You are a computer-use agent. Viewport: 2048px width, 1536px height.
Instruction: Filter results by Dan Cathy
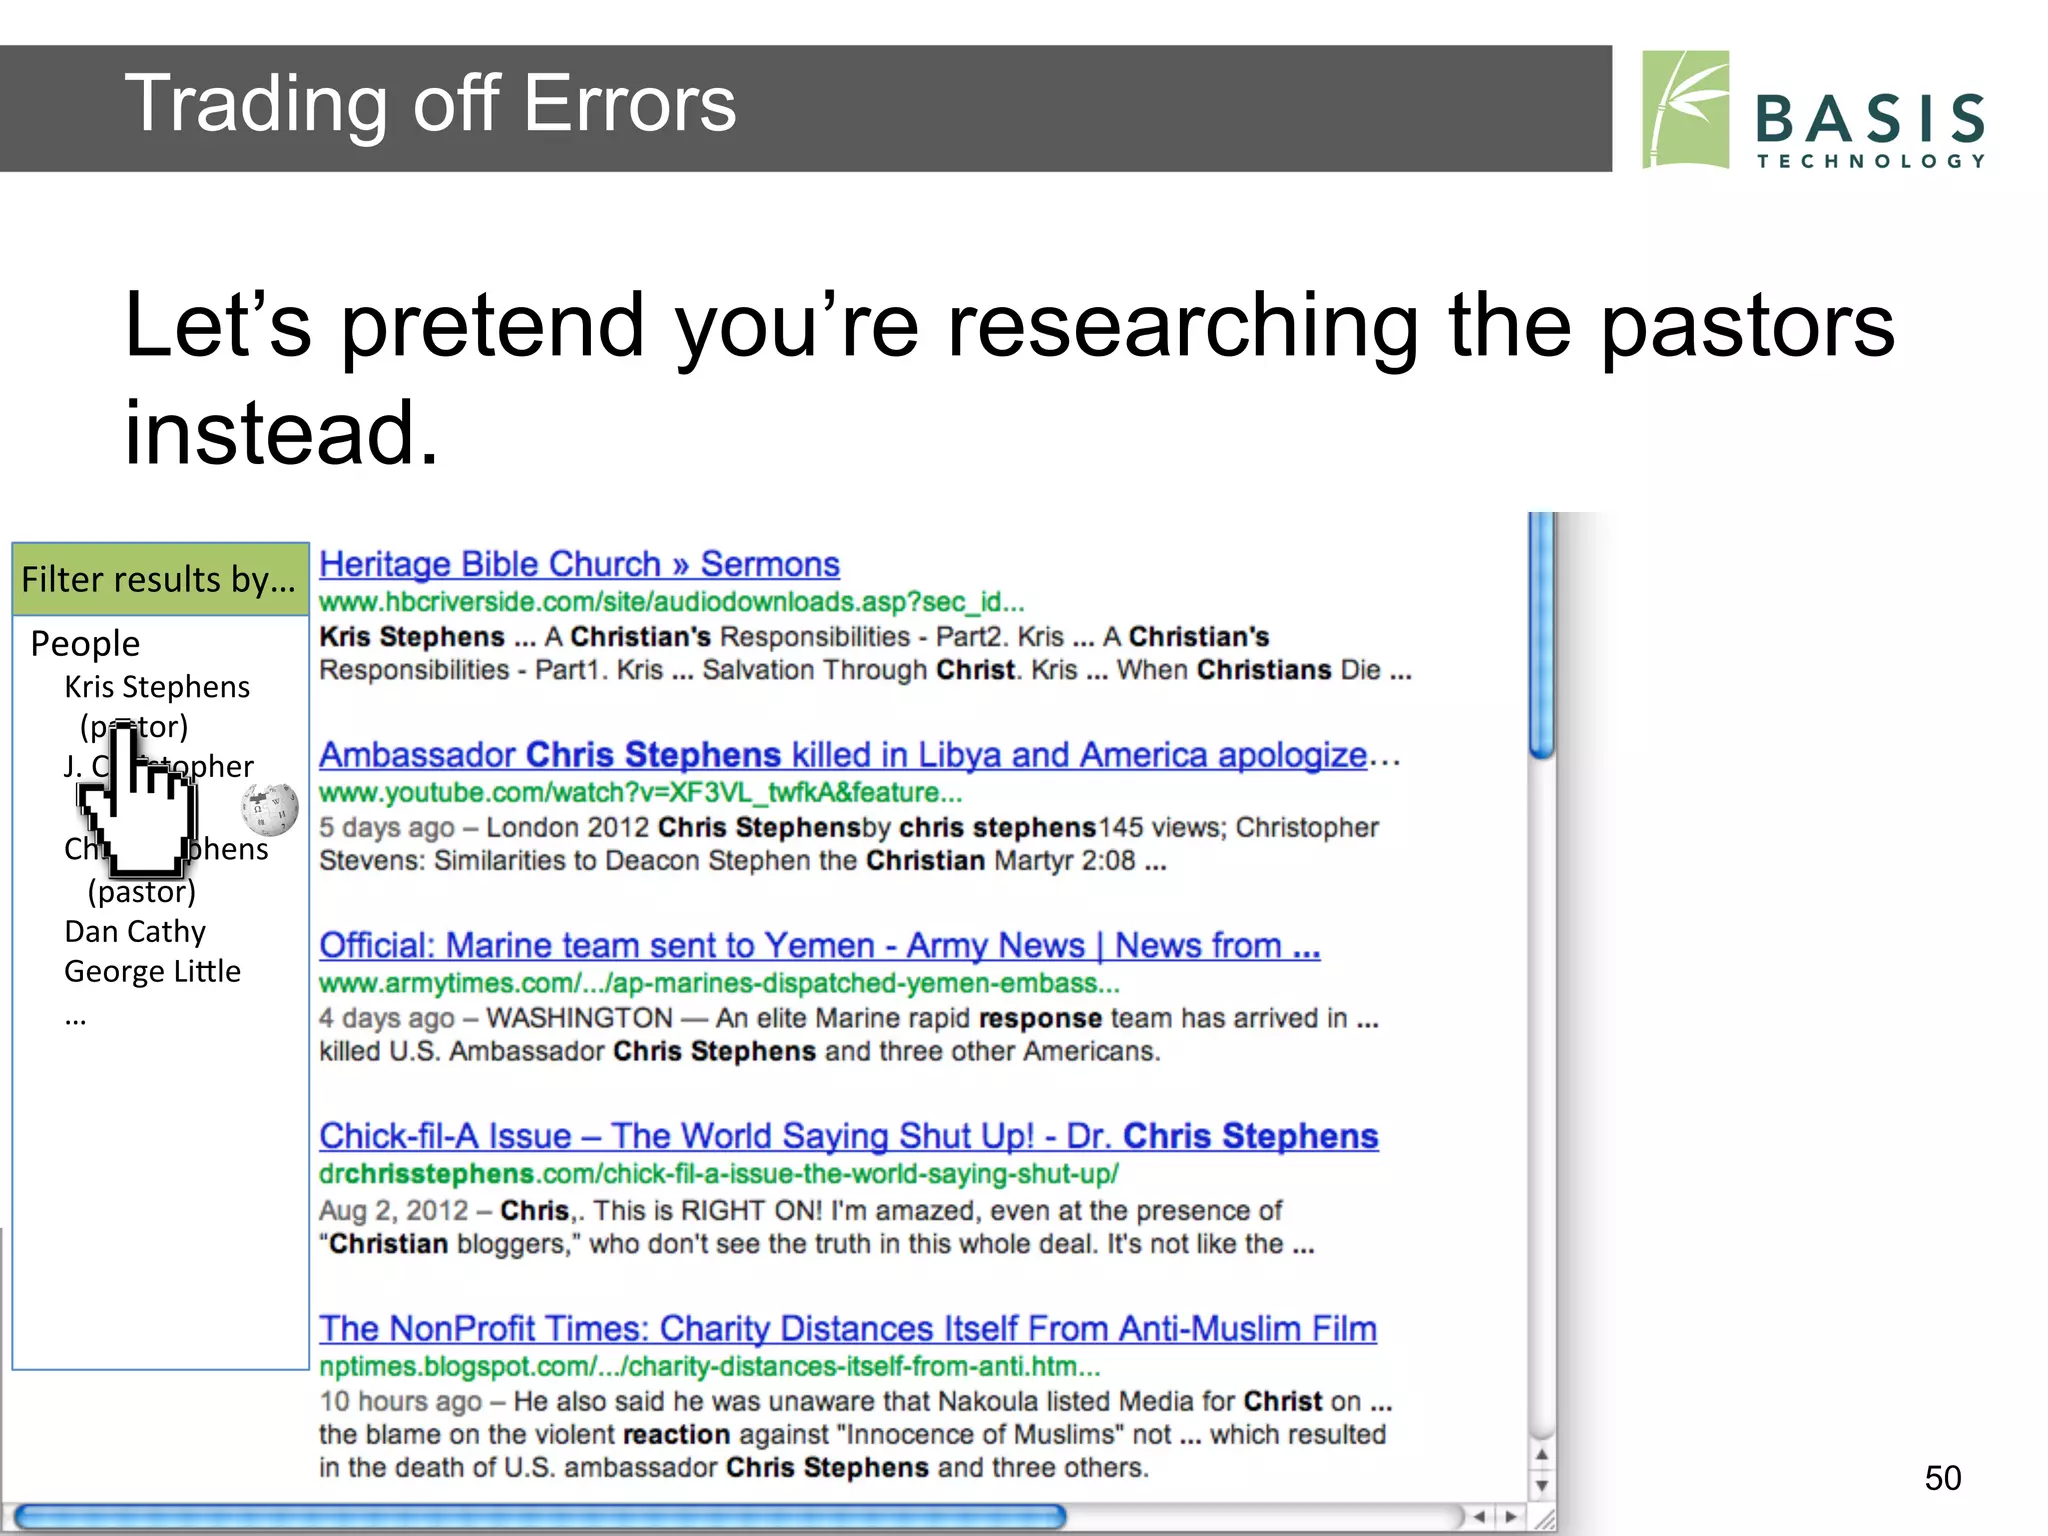tap(135, 931)
